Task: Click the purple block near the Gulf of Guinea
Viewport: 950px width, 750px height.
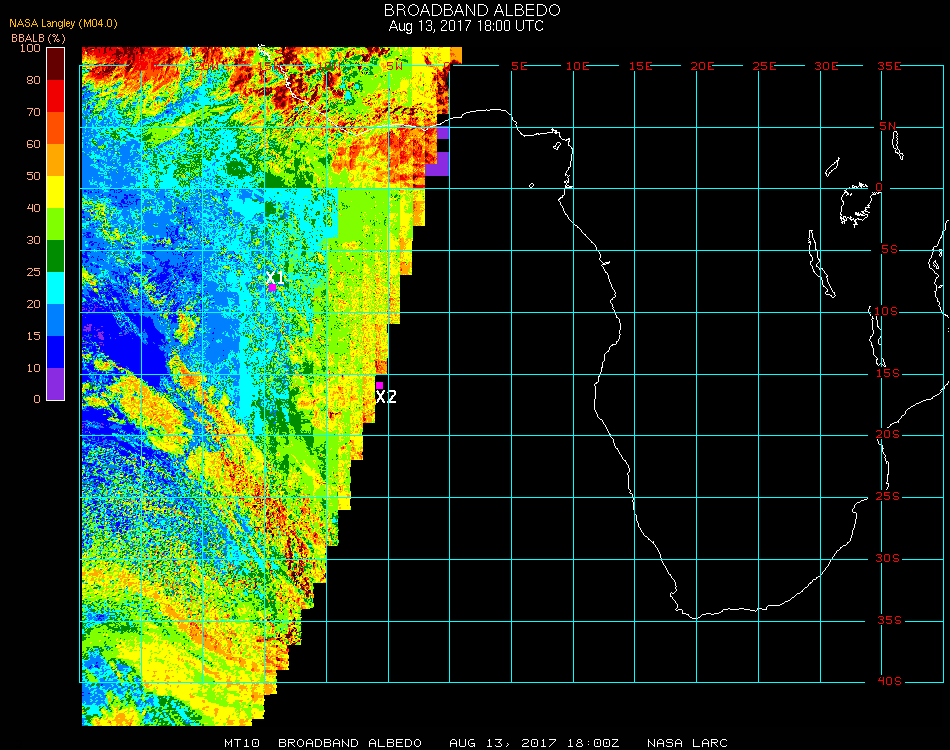Action: 438,163
